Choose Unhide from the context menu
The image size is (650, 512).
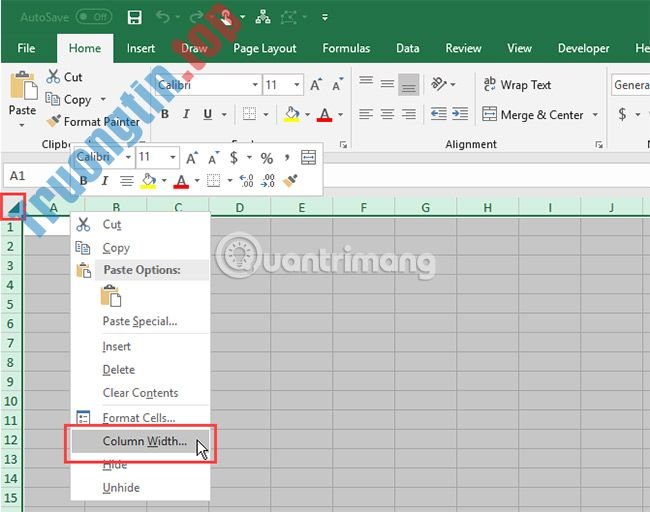pyautogui.click(x=141, y=488)
